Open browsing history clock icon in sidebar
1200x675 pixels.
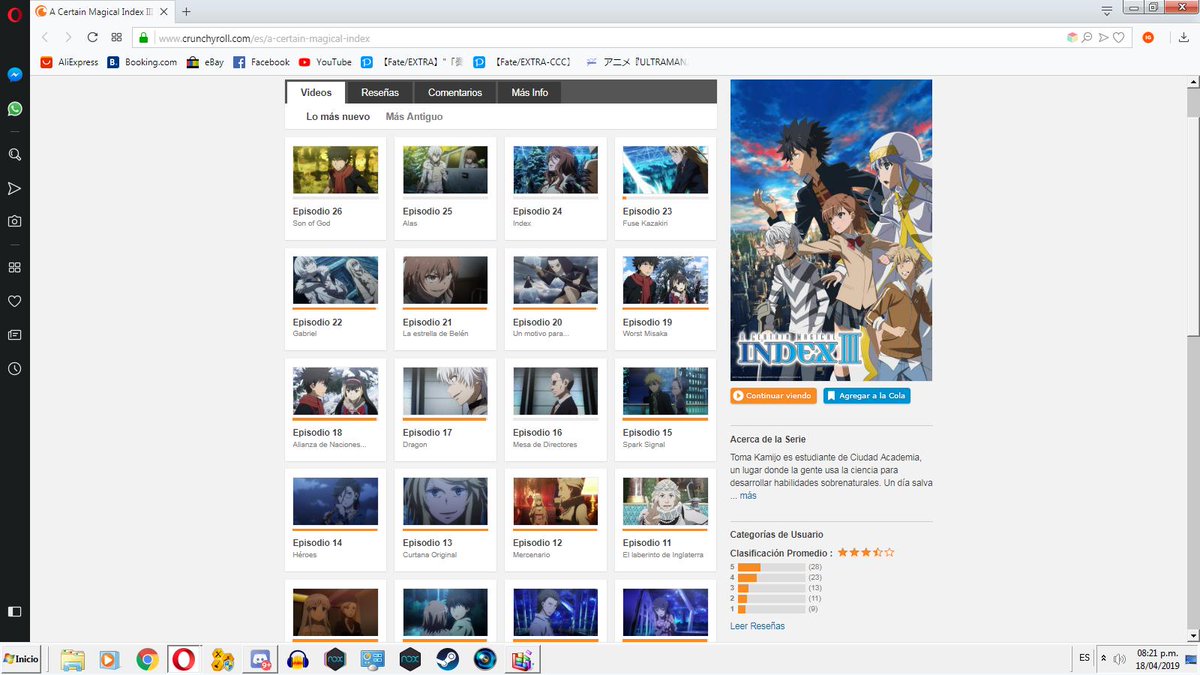click(15, 368)
